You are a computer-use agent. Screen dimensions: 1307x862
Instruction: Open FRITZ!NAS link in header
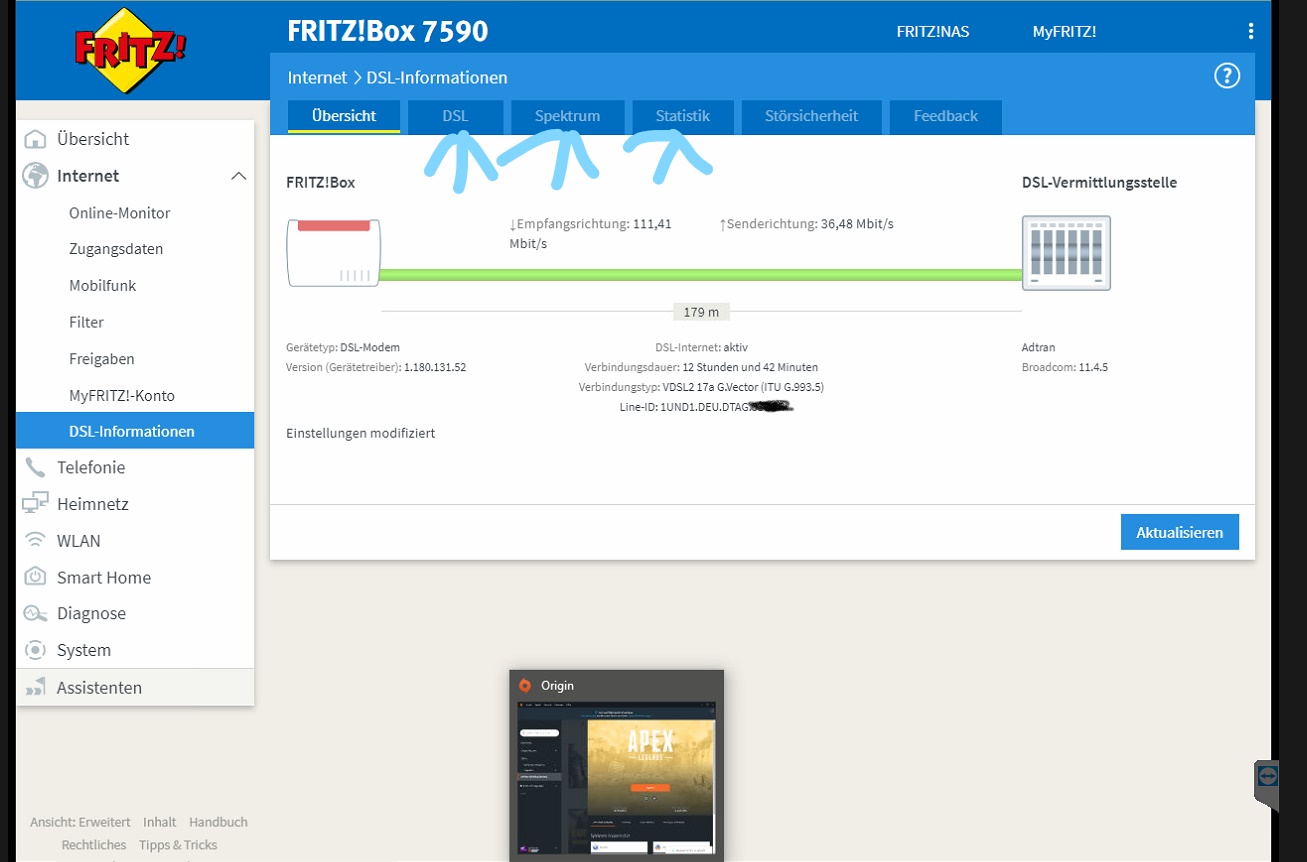tap(933, 32)
